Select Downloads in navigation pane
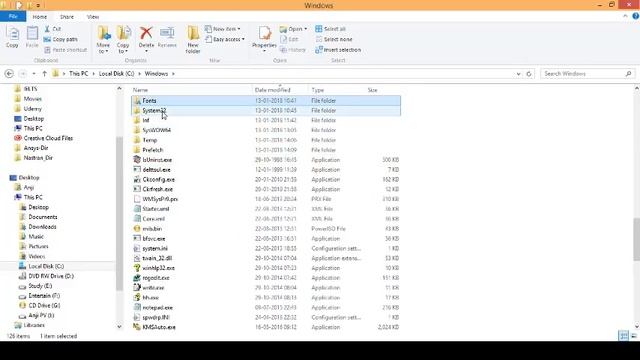Viewport: 640px width, 360px height. point(38,227)
